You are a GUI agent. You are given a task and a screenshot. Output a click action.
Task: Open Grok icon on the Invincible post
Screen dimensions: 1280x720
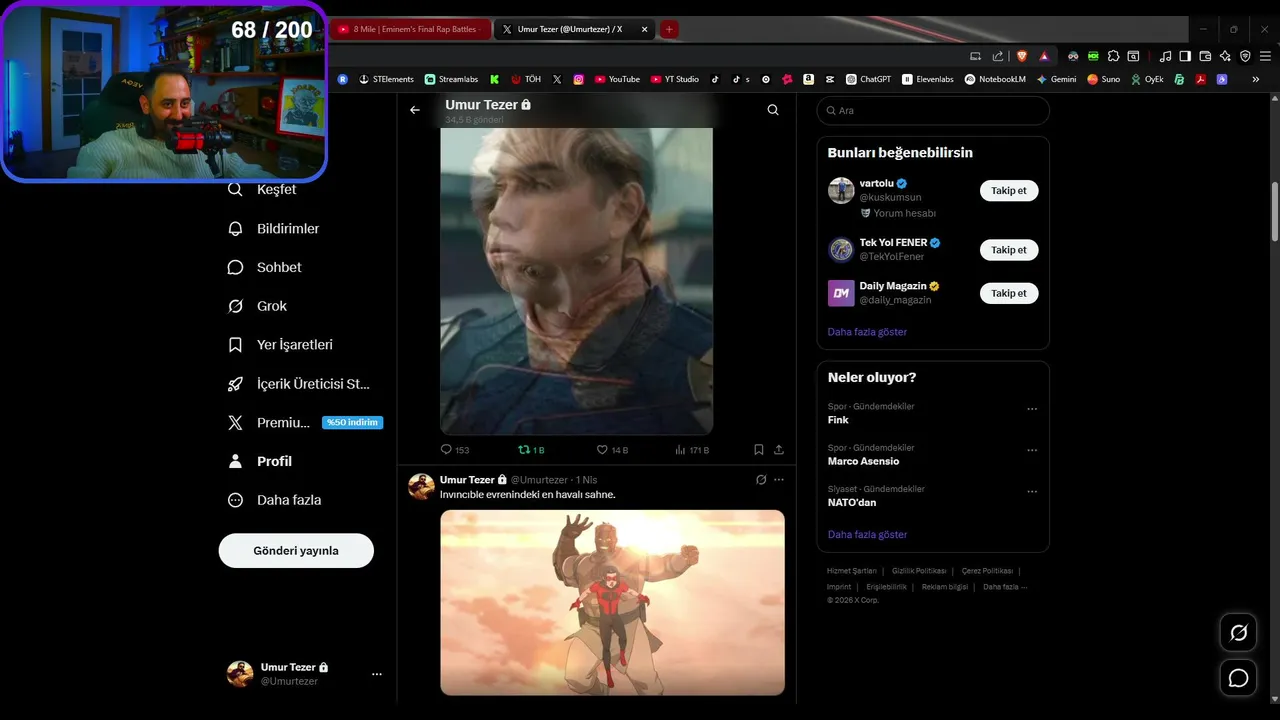coord(761,480)
